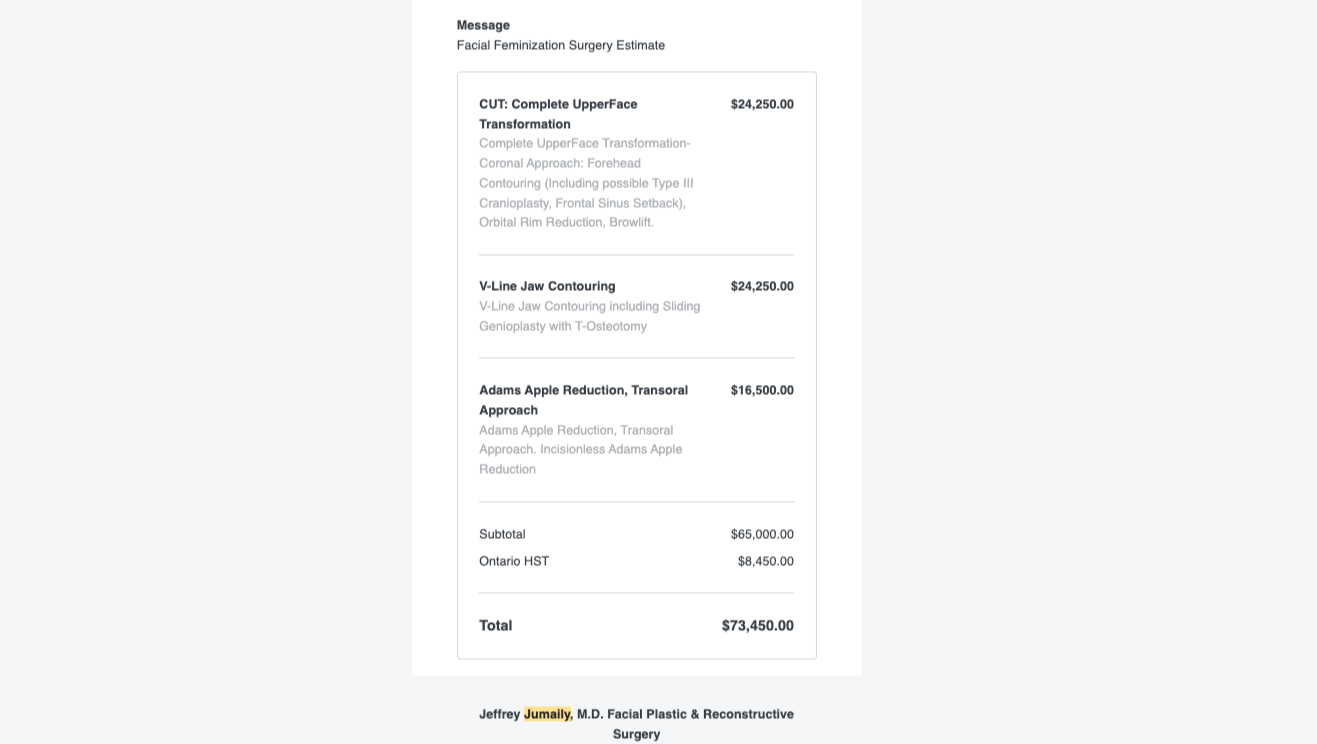
Task: Click the Incisionless Adams Apple Reduction description
Action: pyautogui.click(x=581, y=449)
